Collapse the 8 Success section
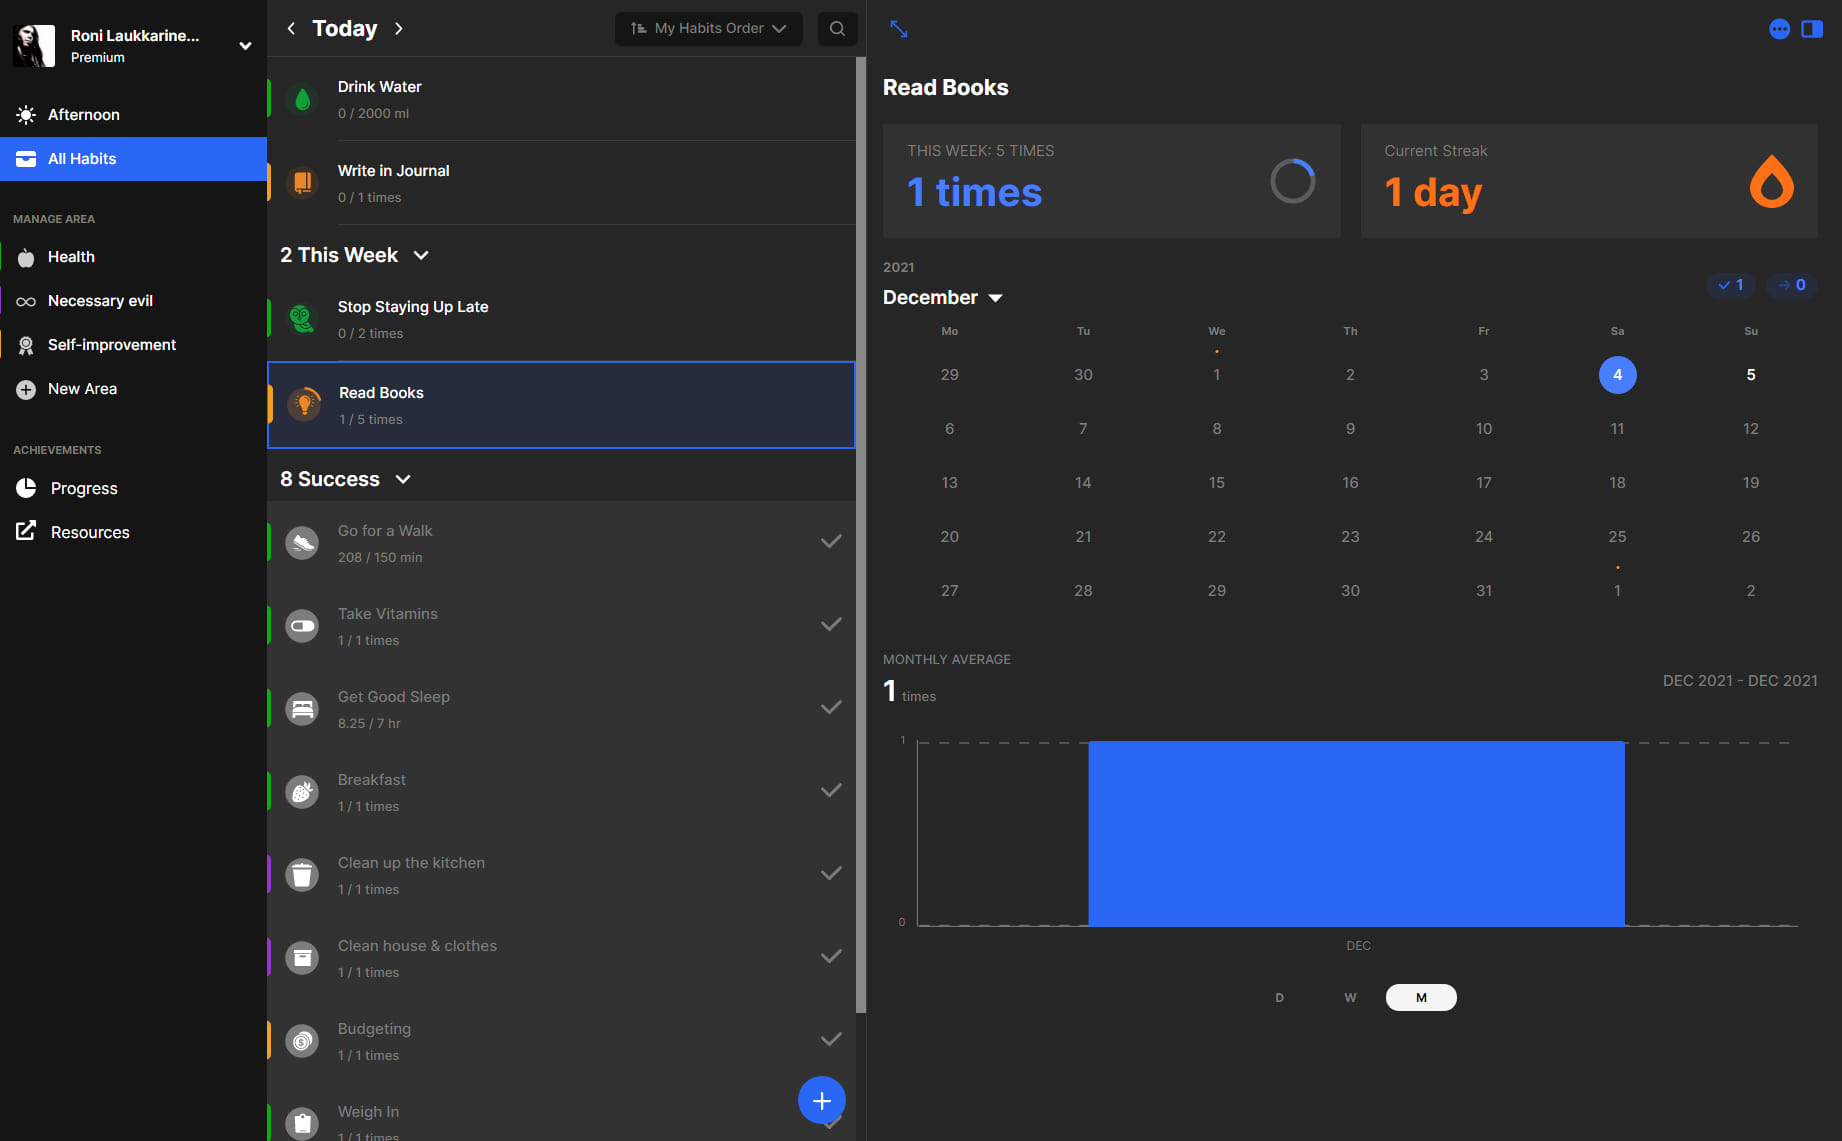 click(403, 479)
